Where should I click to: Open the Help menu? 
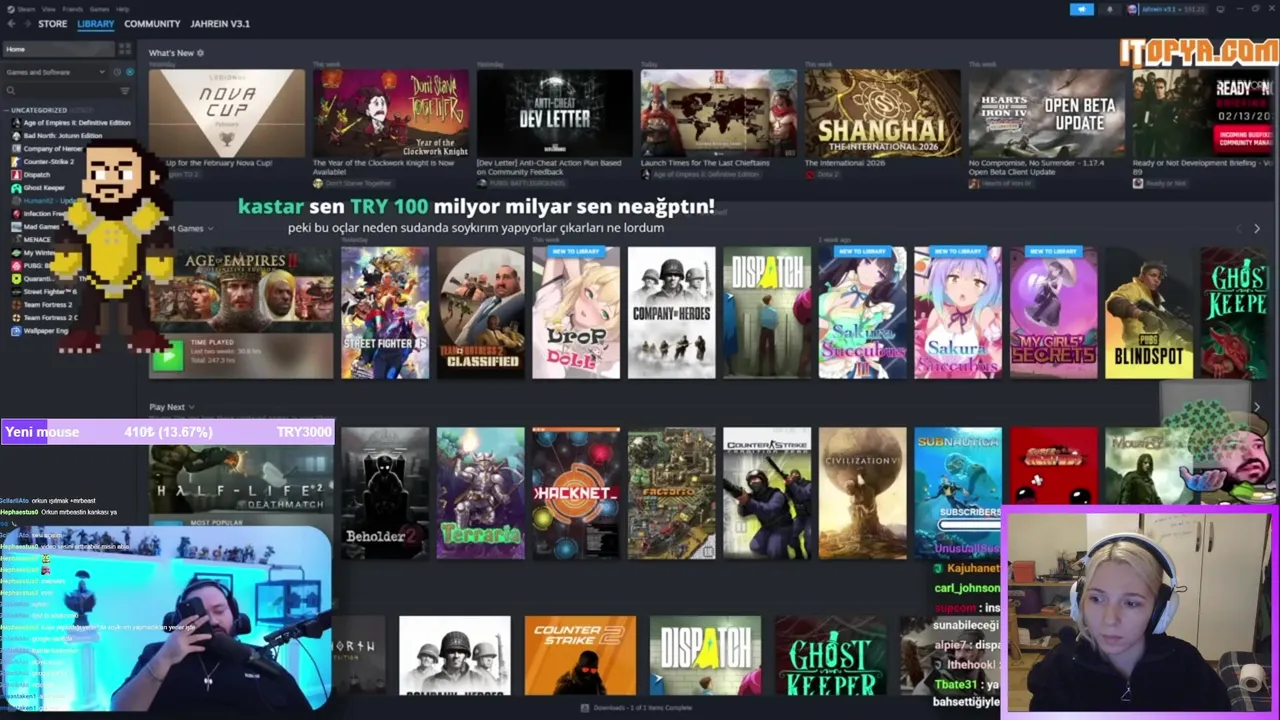(x=122, y=9)
